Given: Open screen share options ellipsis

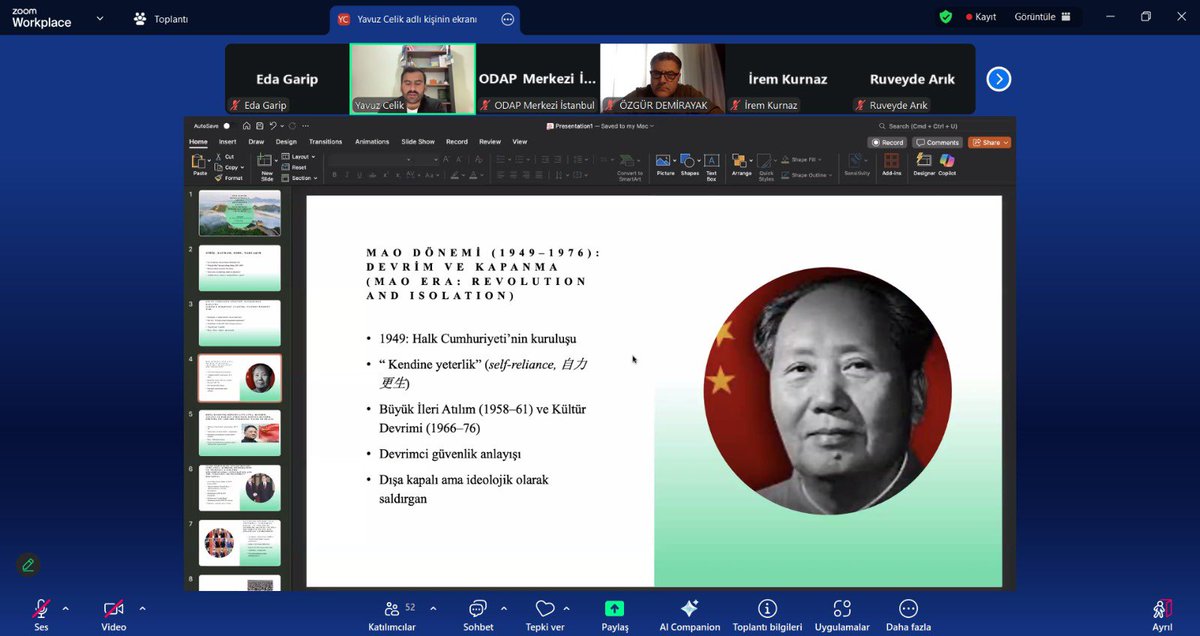Looking at the screenshot, I should [507, 19].
